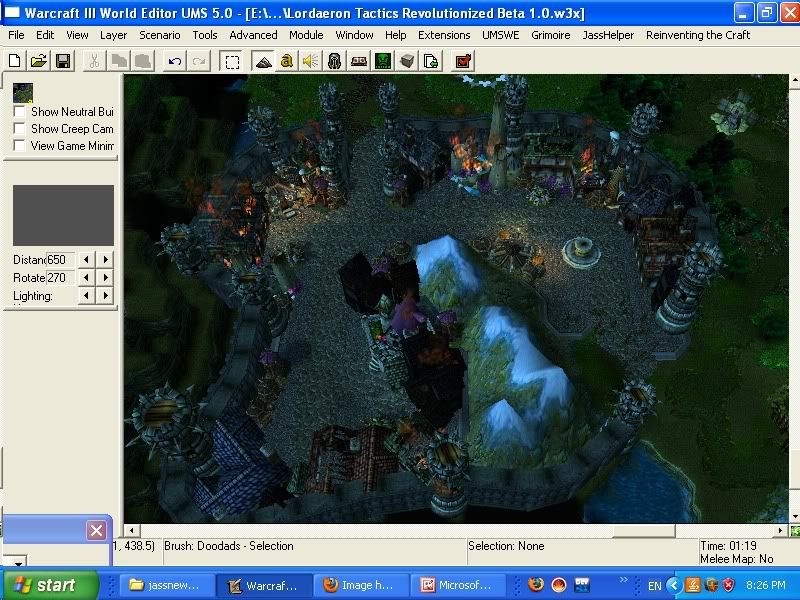Click the minimap thumbnail in the side panel

click(23, 93)
